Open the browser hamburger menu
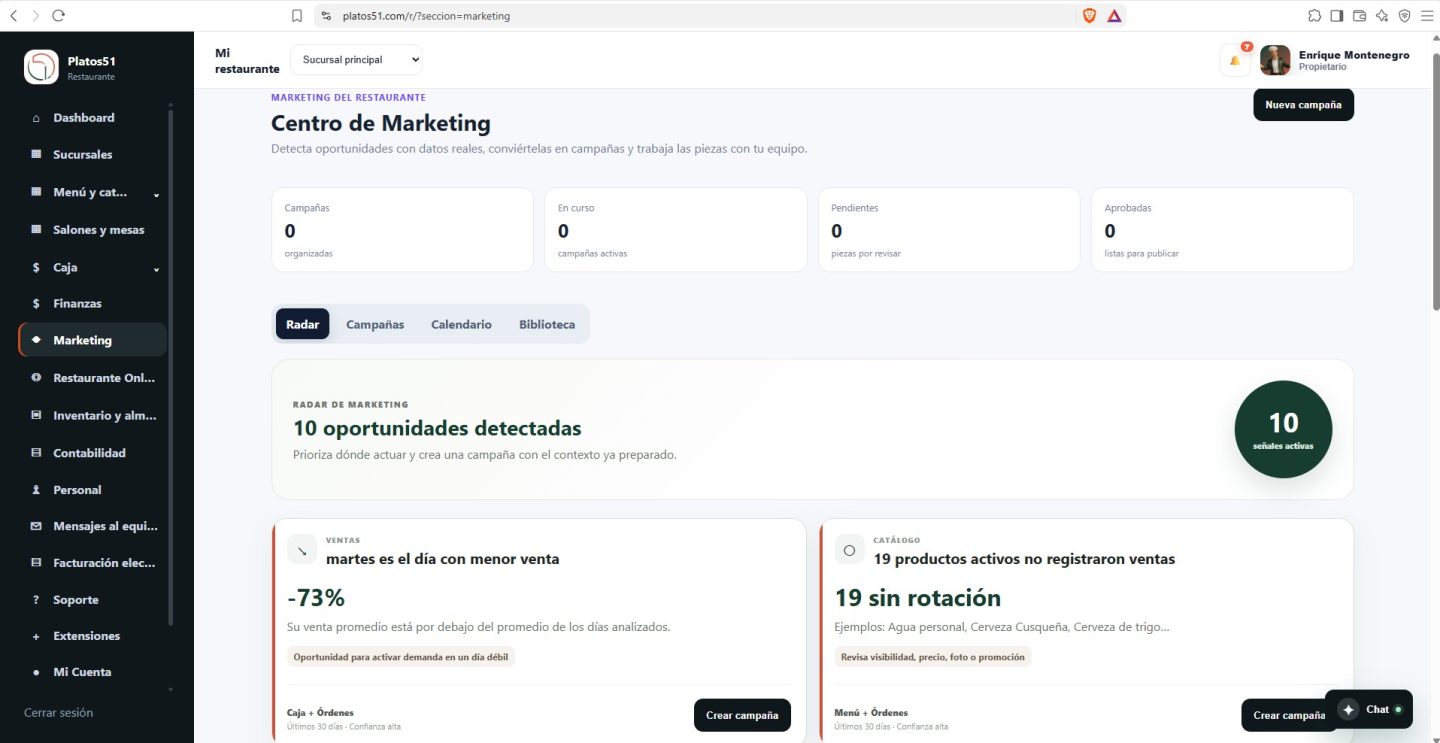The width and height of the screenshot is (1440, 743). pyautogui.click(x=1427, y=15)
